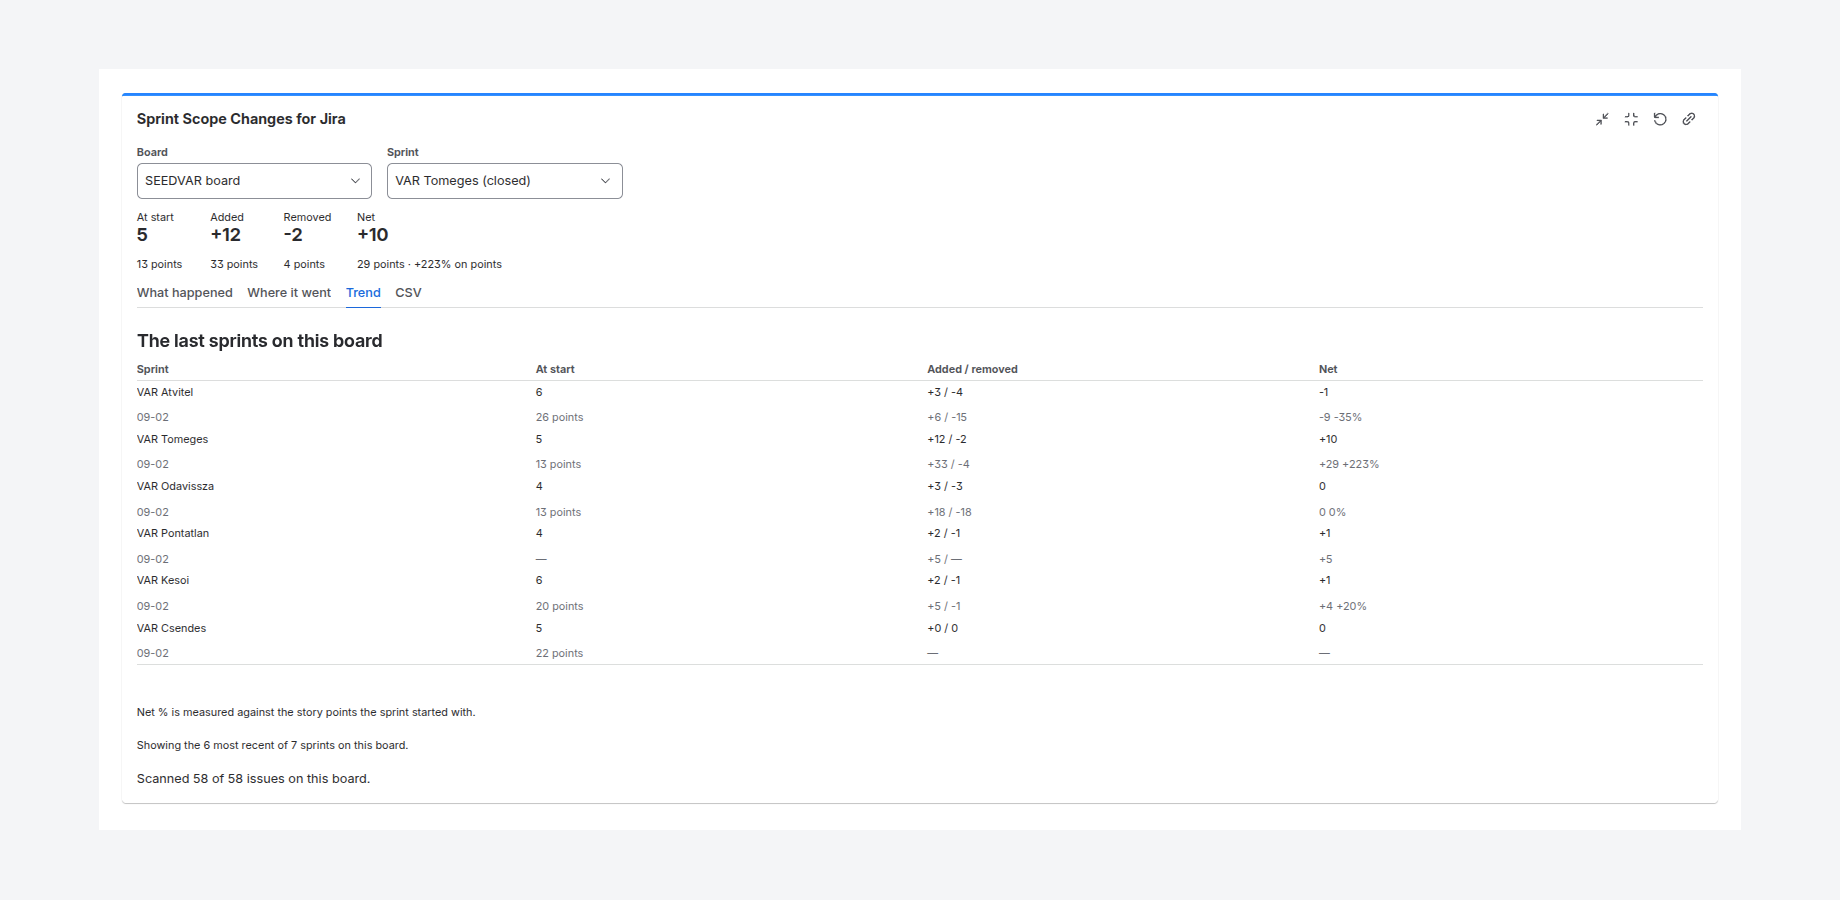Click the '+18 / -18' added removed cell
Image resolution: width=1840 pixels, height=900 pixels.
(949, 512)
